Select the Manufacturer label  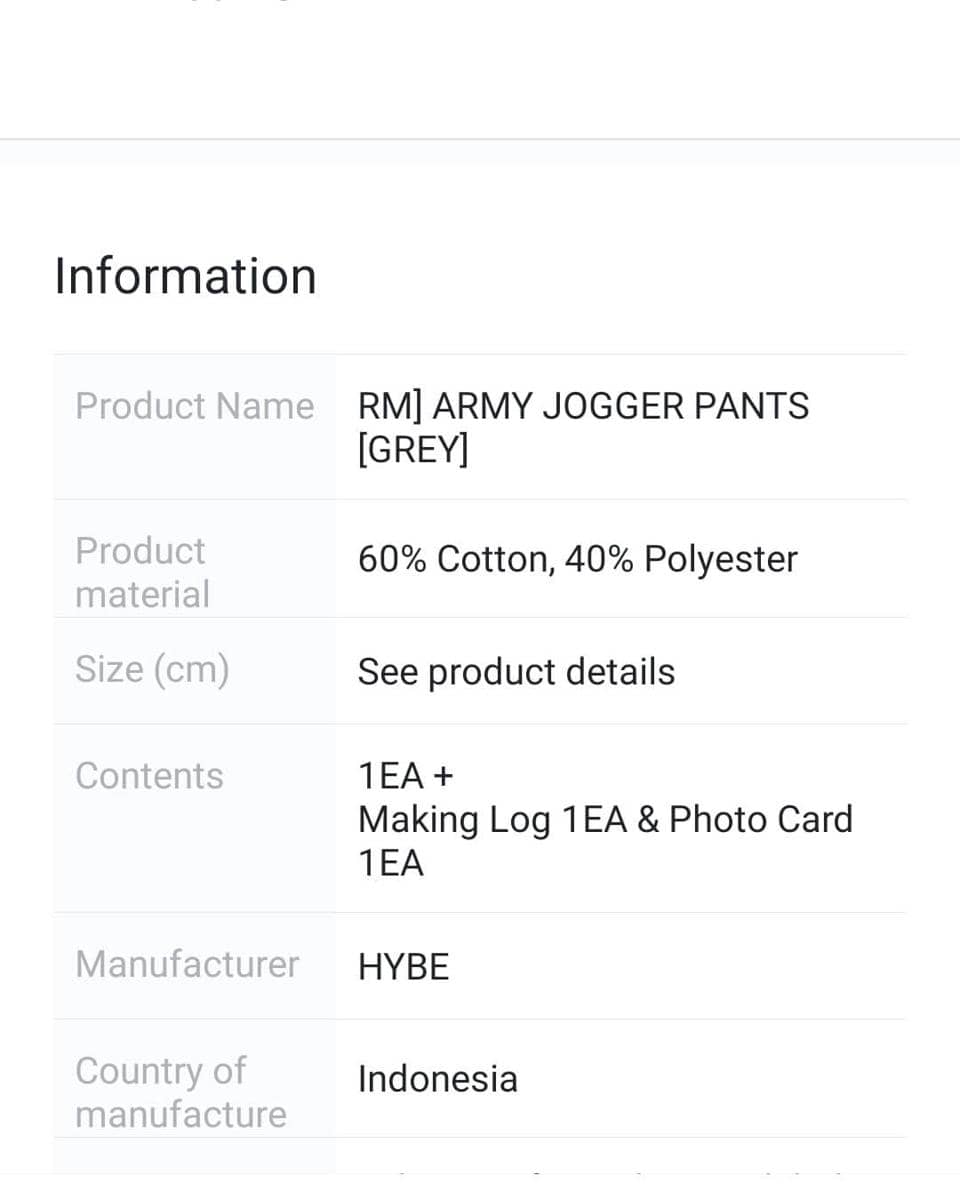point(187,964)
